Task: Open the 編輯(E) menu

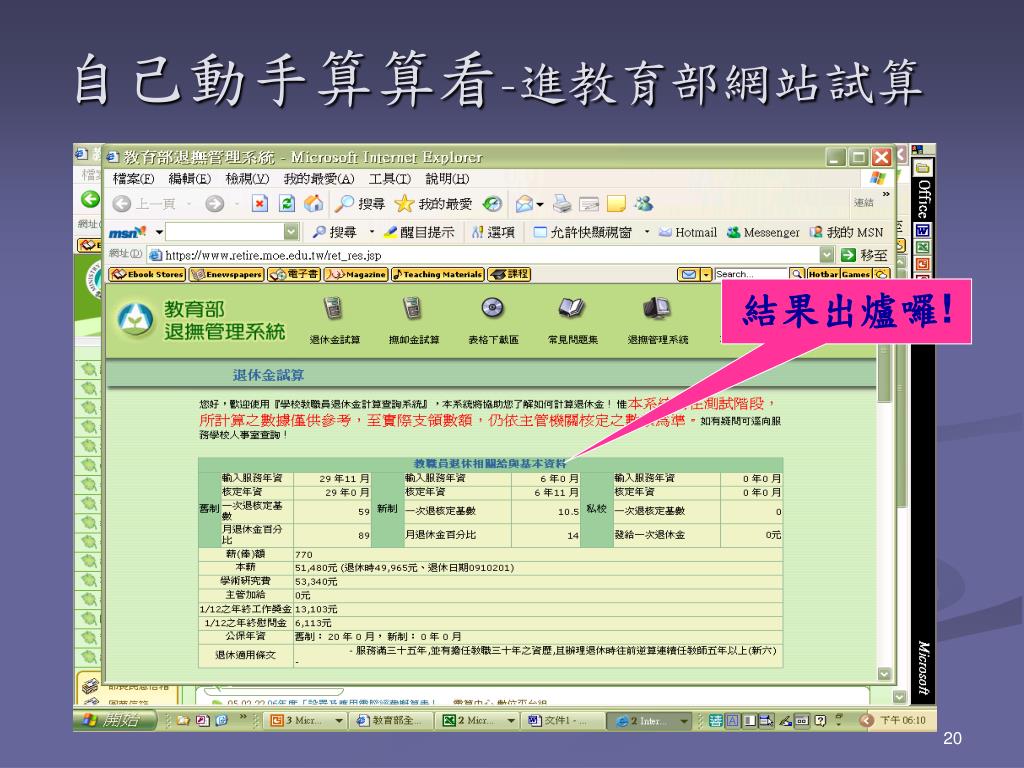Action: [189, 178]
